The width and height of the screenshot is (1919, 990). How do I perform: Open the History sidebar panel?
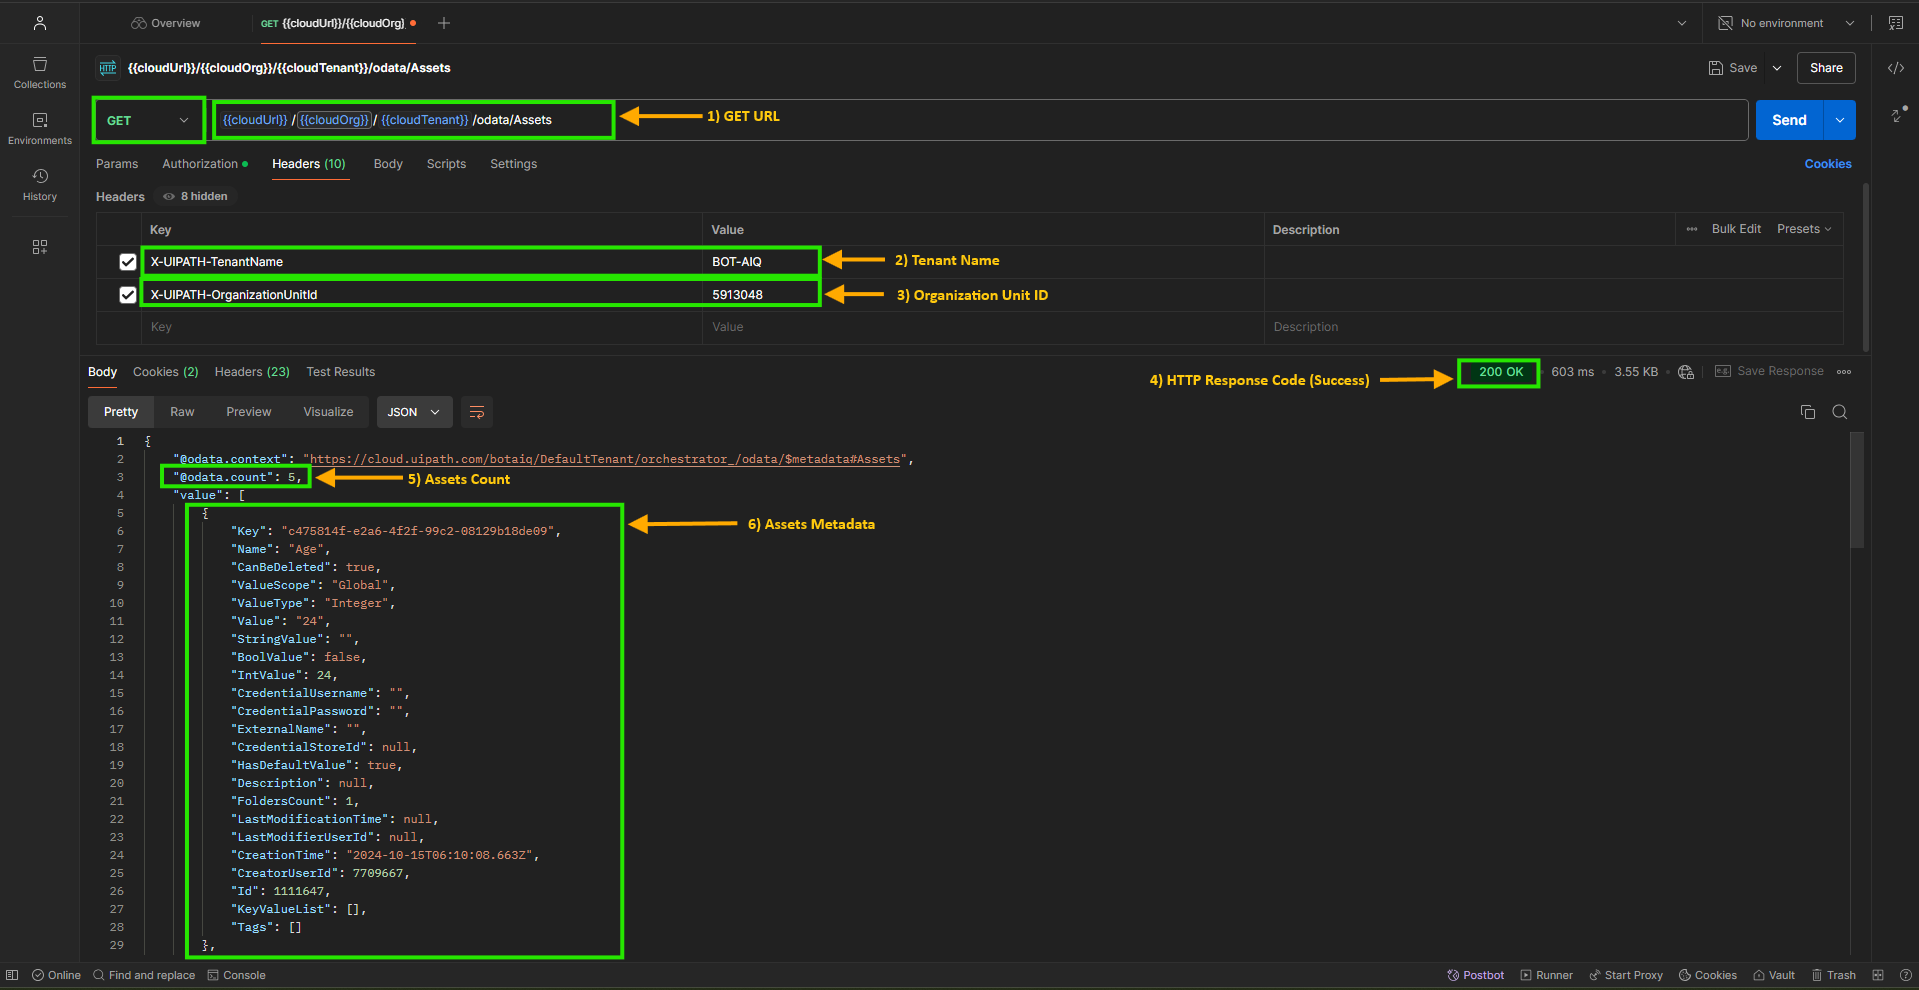click(x=40, y=185)
